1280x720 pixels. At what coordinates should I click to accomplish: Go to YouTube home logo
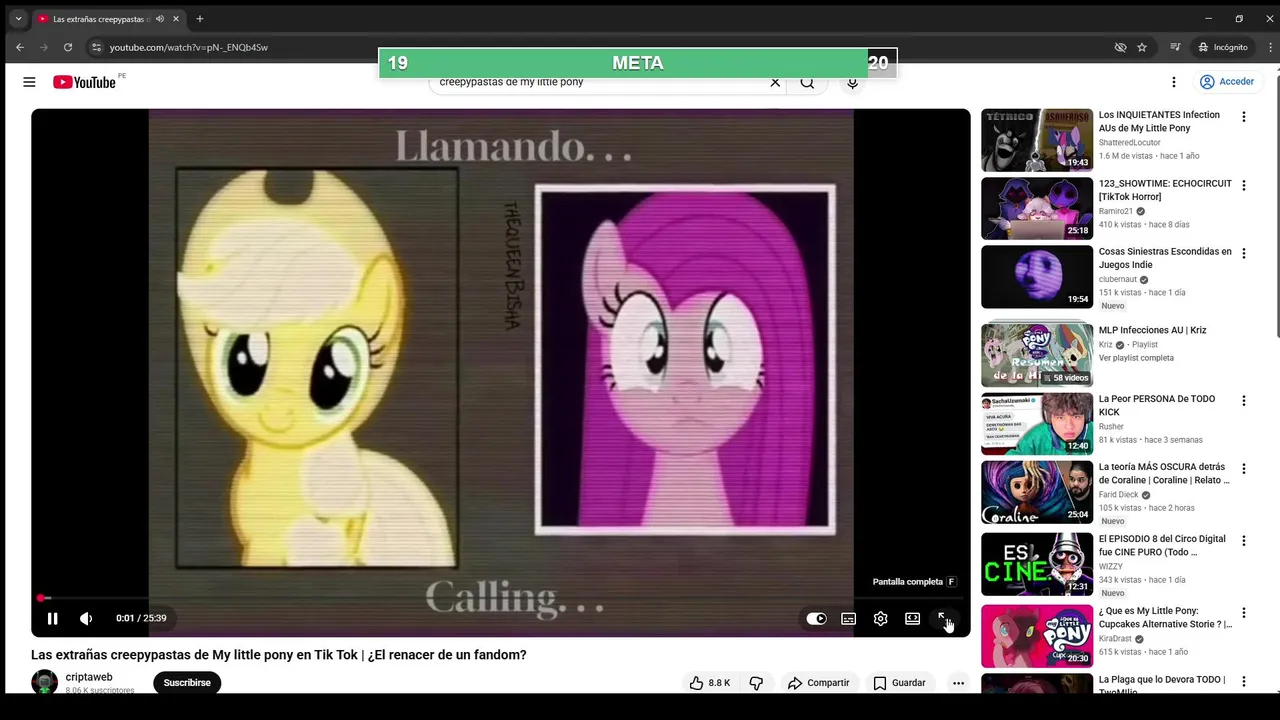coord(85,82)
